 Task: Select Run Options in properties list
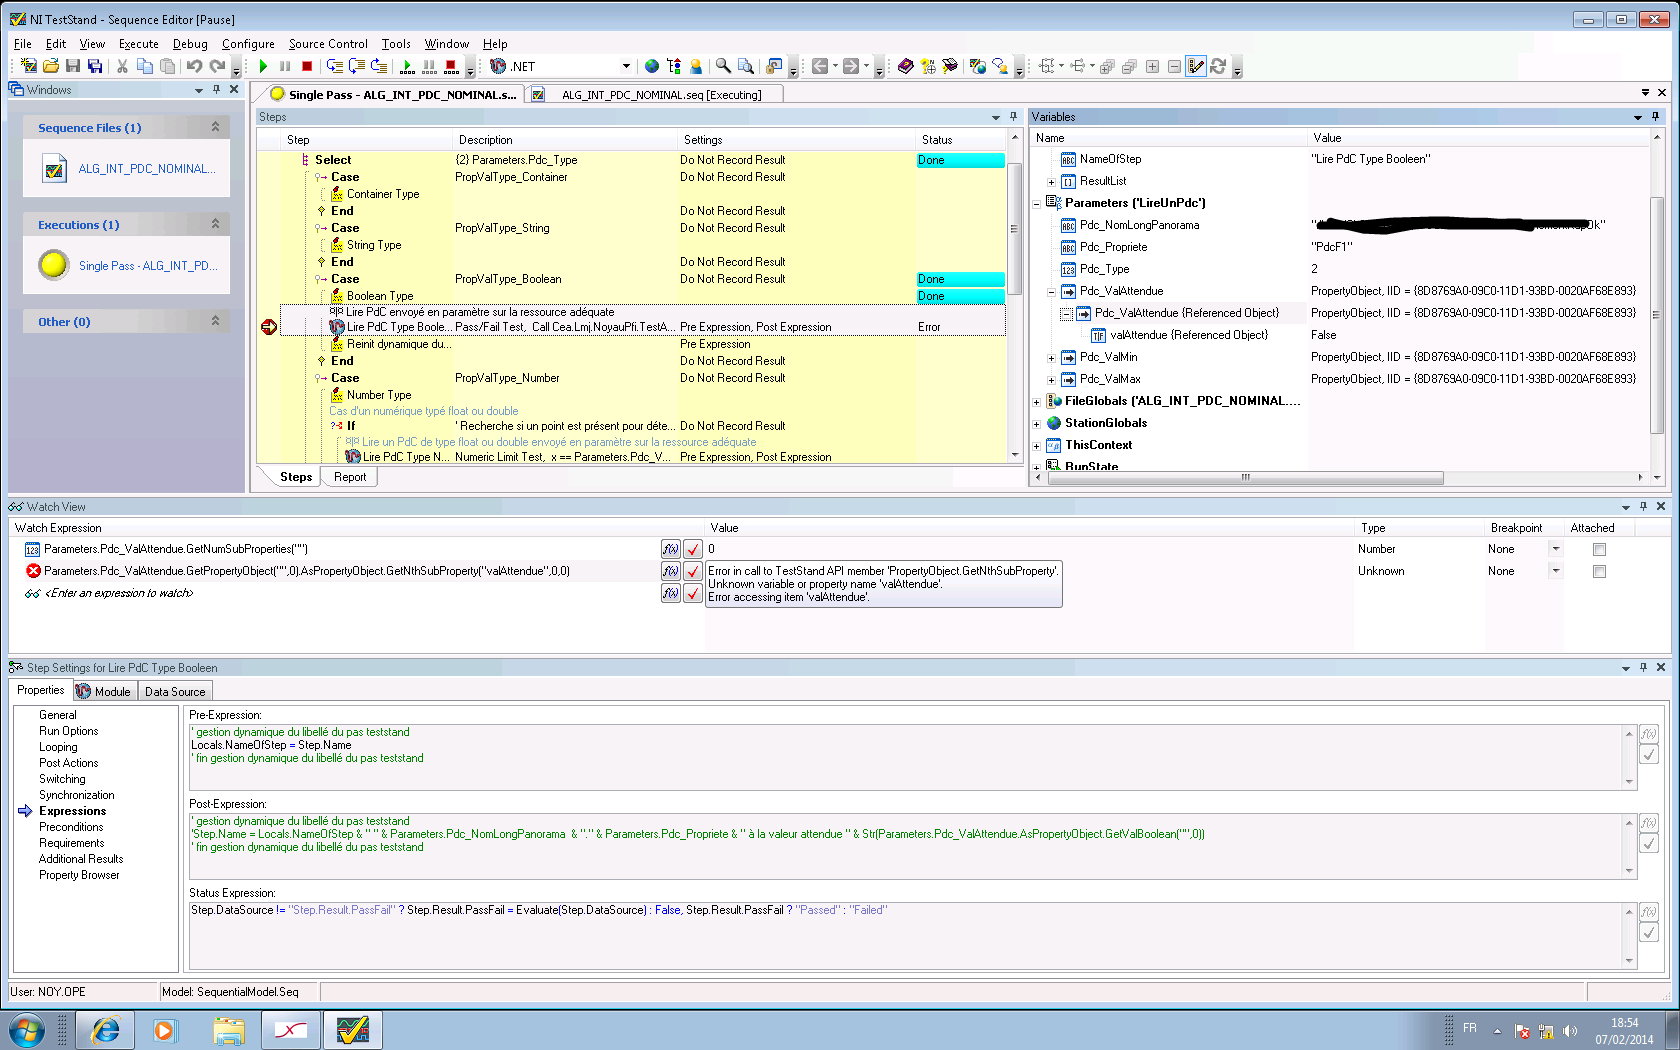pos(68,731)
